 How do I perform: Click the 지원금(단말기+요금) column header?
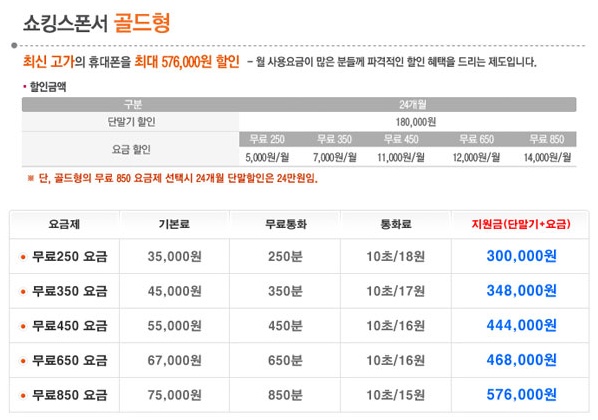tap(521, 224)
